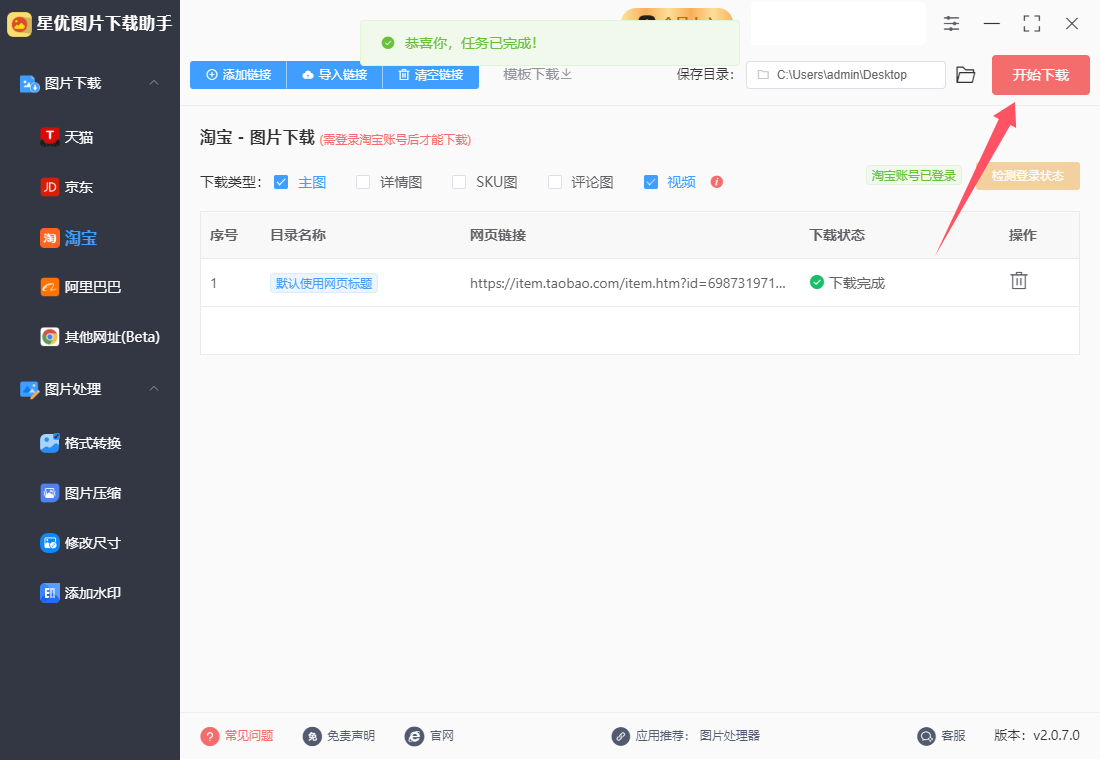Click the green check icon beside 下载完成

point(817,282)
